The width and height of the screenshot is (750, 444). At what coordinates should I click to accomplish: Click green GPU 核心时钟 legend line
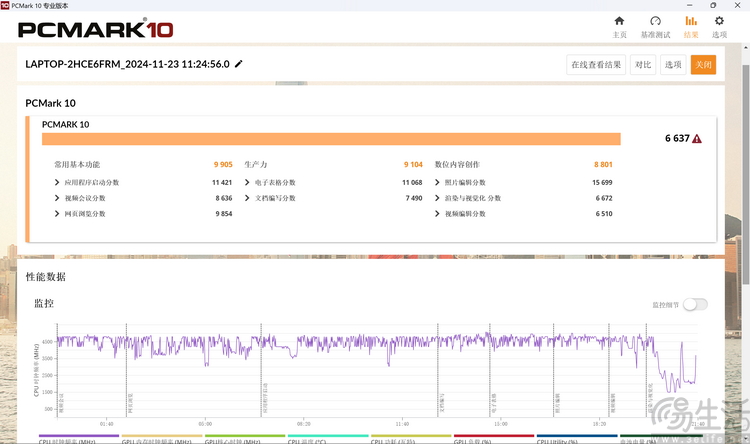point(245,436)
